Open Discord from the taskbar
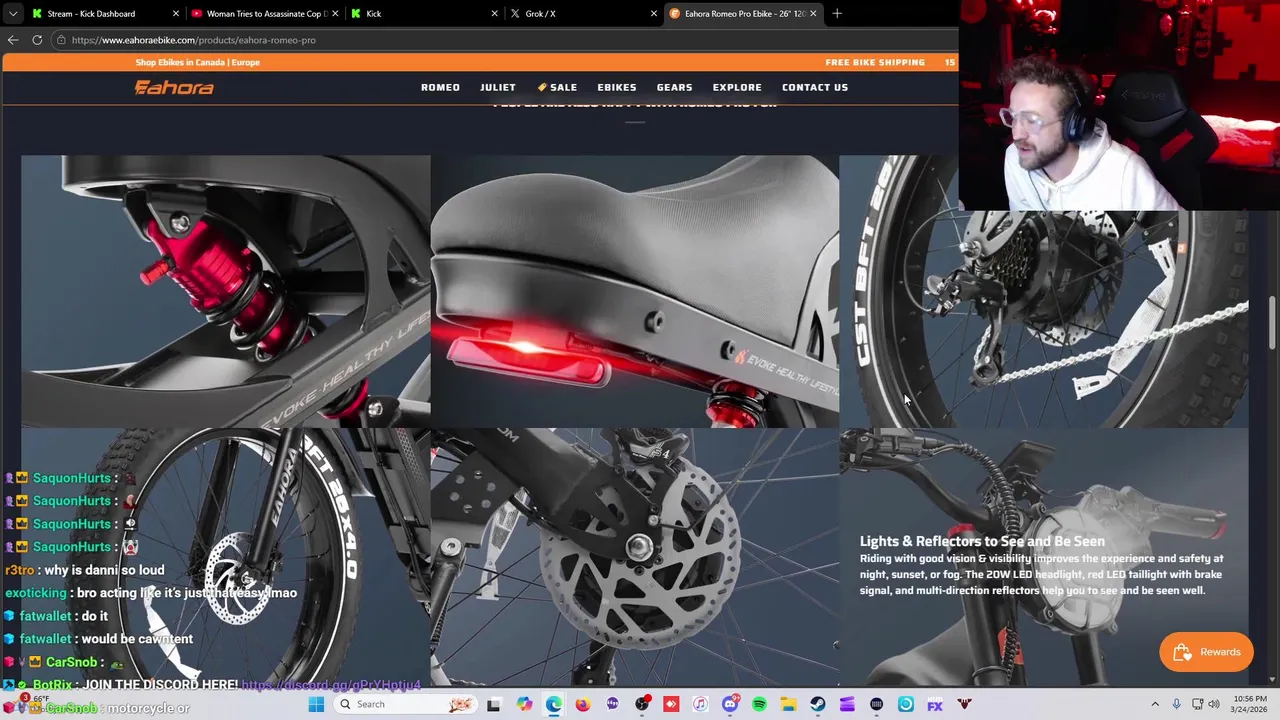 730,704
